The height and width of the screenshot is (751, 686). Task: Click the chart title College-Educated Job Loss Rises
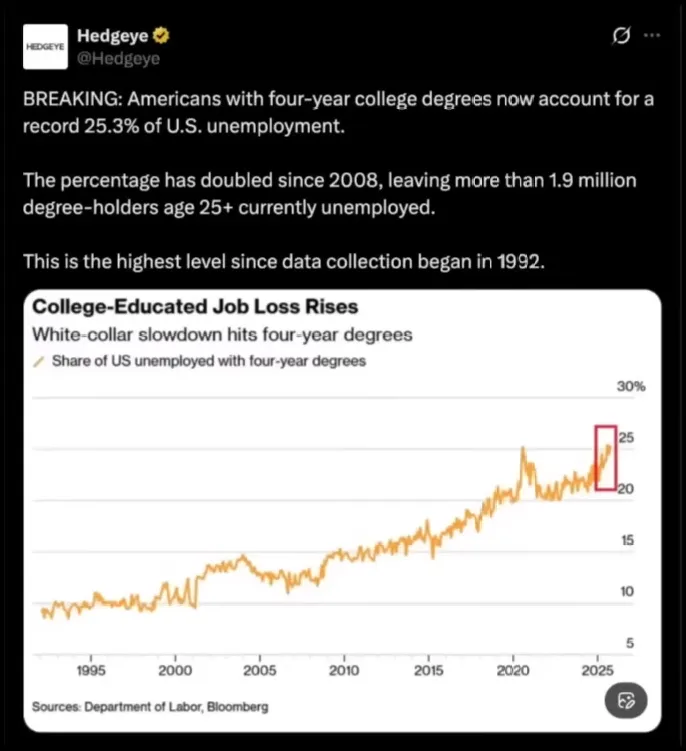click(195, 306)
